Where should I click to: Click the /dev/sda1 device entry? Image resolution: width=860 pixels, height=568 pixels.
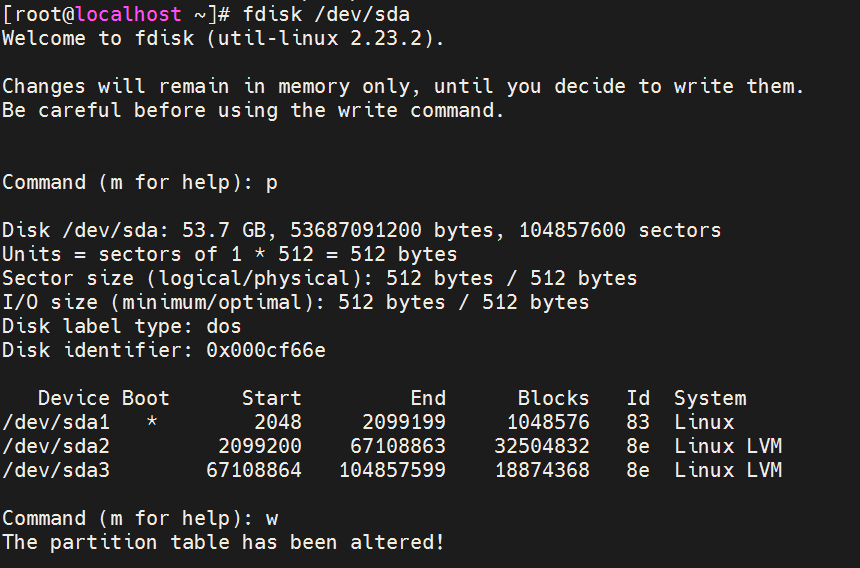pyautogui.click(x=54, y=422)
